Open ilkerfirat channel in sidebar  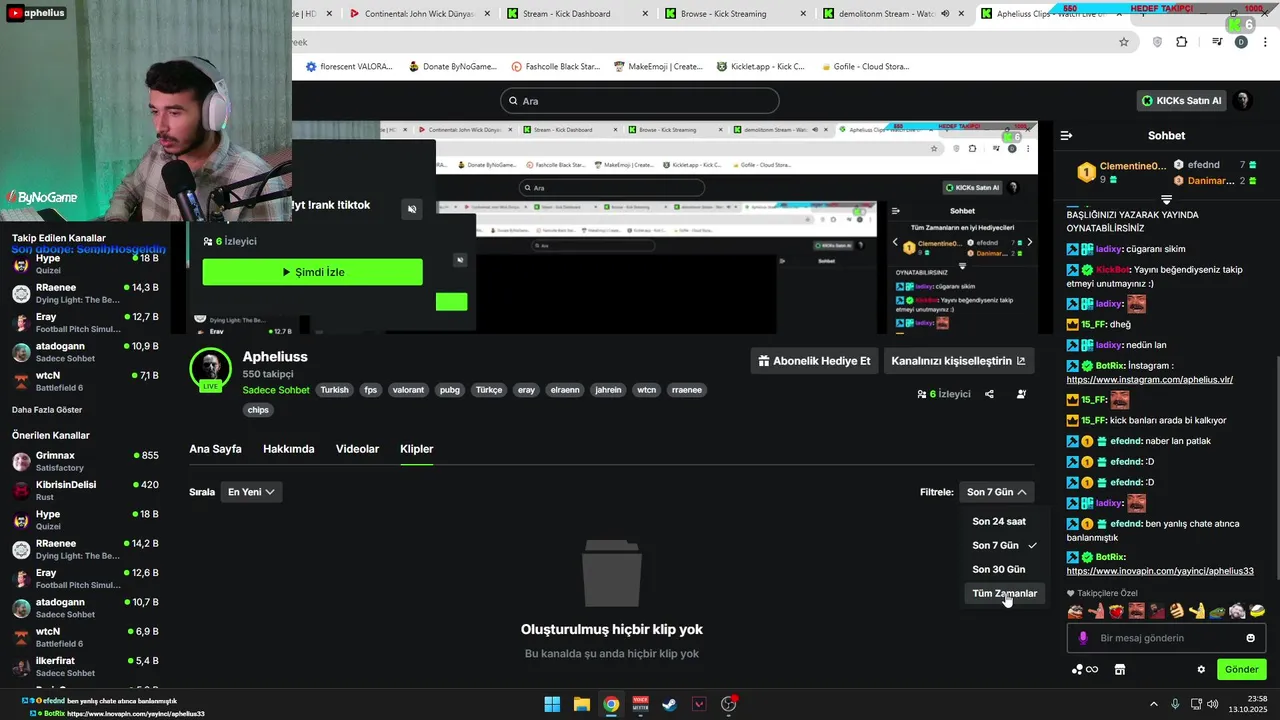[85, 666]
